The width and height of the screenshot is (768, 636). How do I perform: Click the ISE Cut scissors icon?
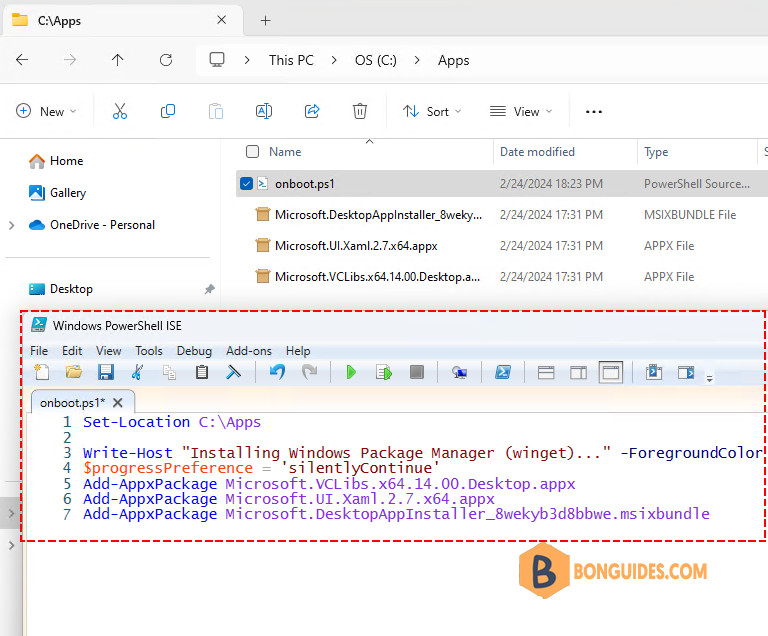[x=138, y=372]
